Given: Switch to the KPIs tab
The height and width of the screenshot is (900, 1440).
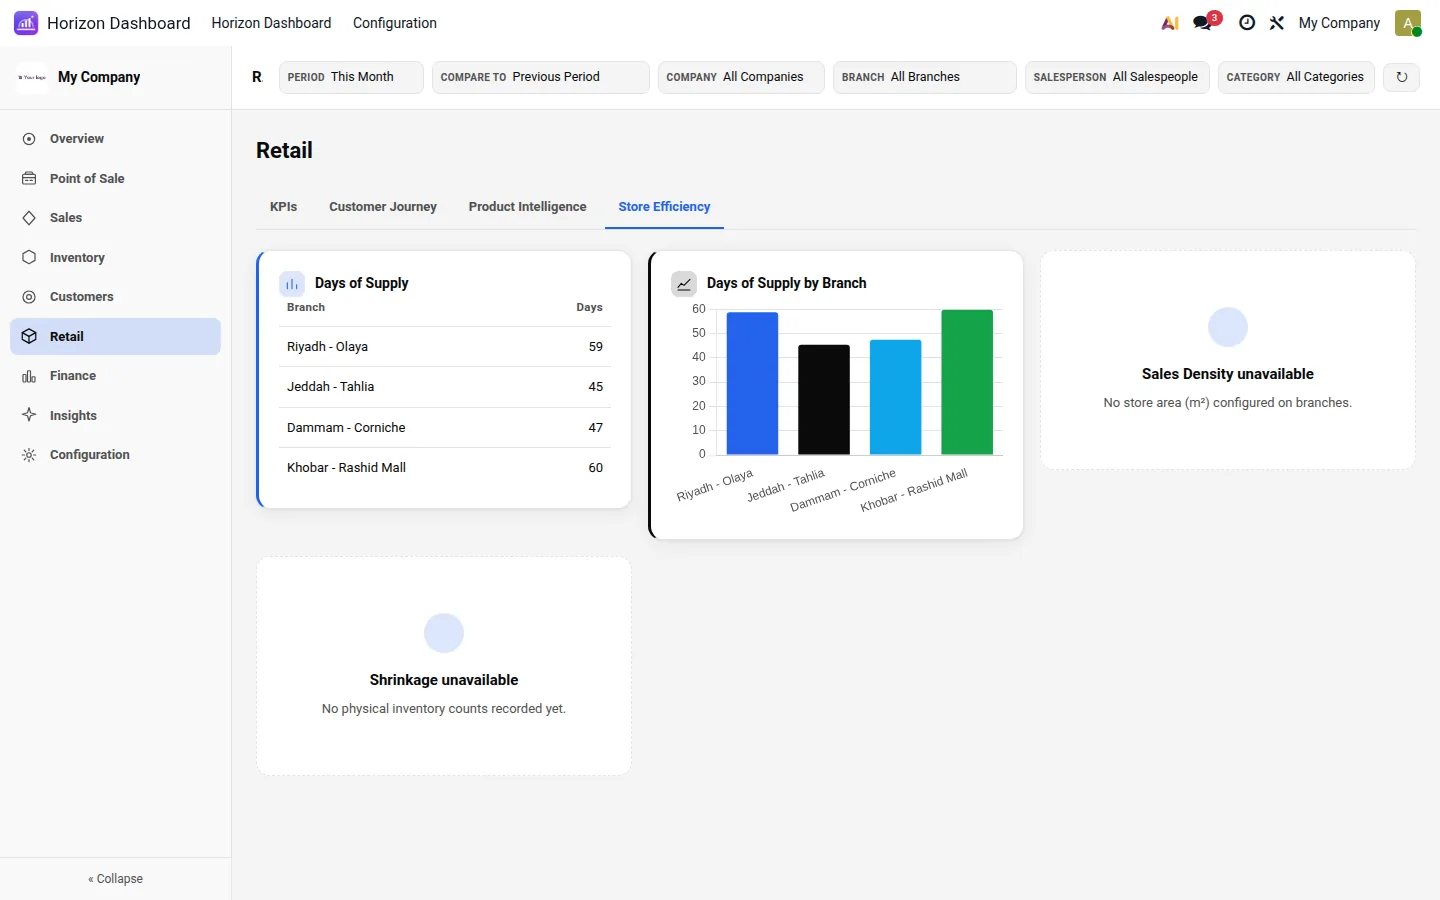Looking at the screenshot, I should pyautogui.click(x=284, y=207).
